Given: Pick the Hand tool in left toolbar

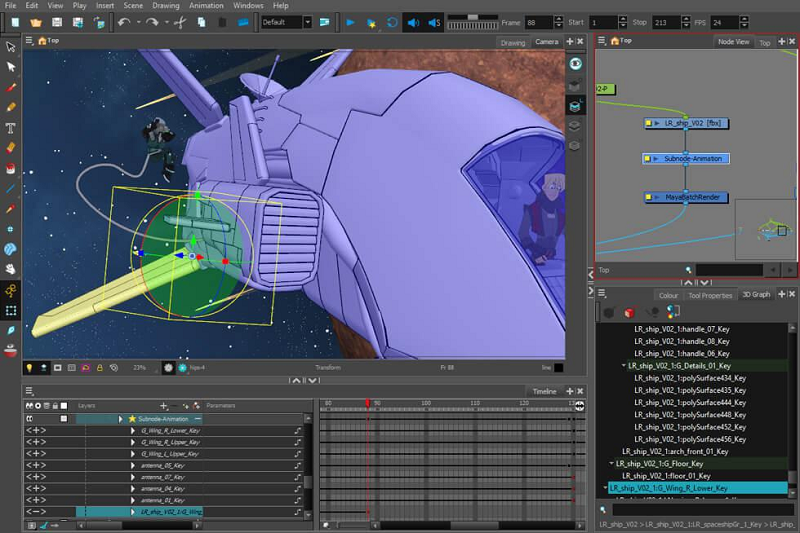Looking at the screenshot, I should (x=10, y=269).
